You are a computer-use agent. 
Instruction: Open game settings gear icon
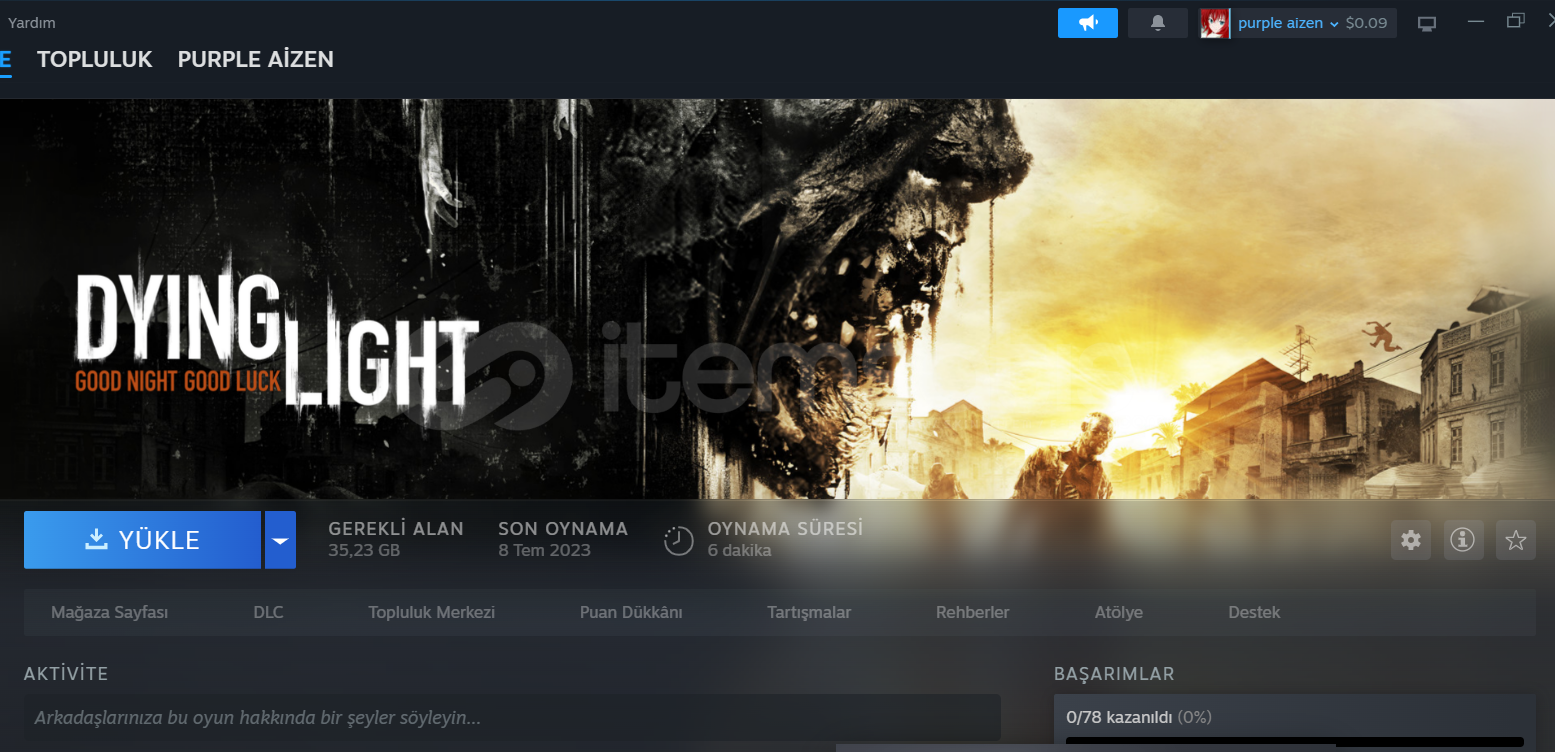(1411, 540)
